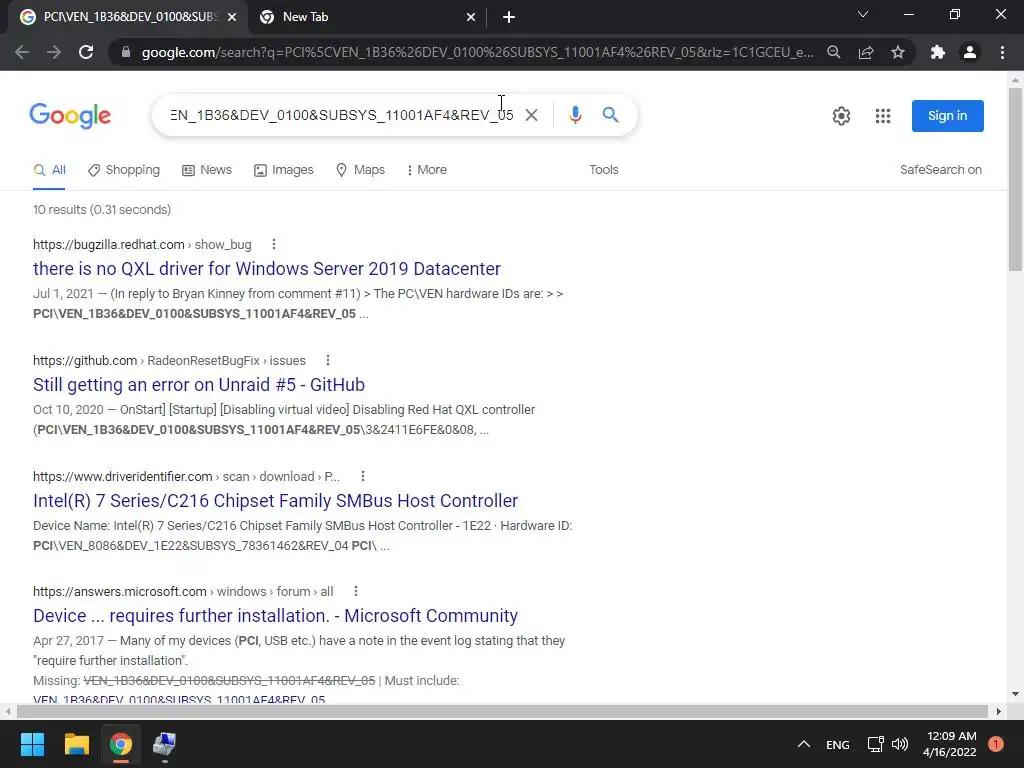Go back to the previous page
Screen dimensions: 1024x768
point(22,52)
